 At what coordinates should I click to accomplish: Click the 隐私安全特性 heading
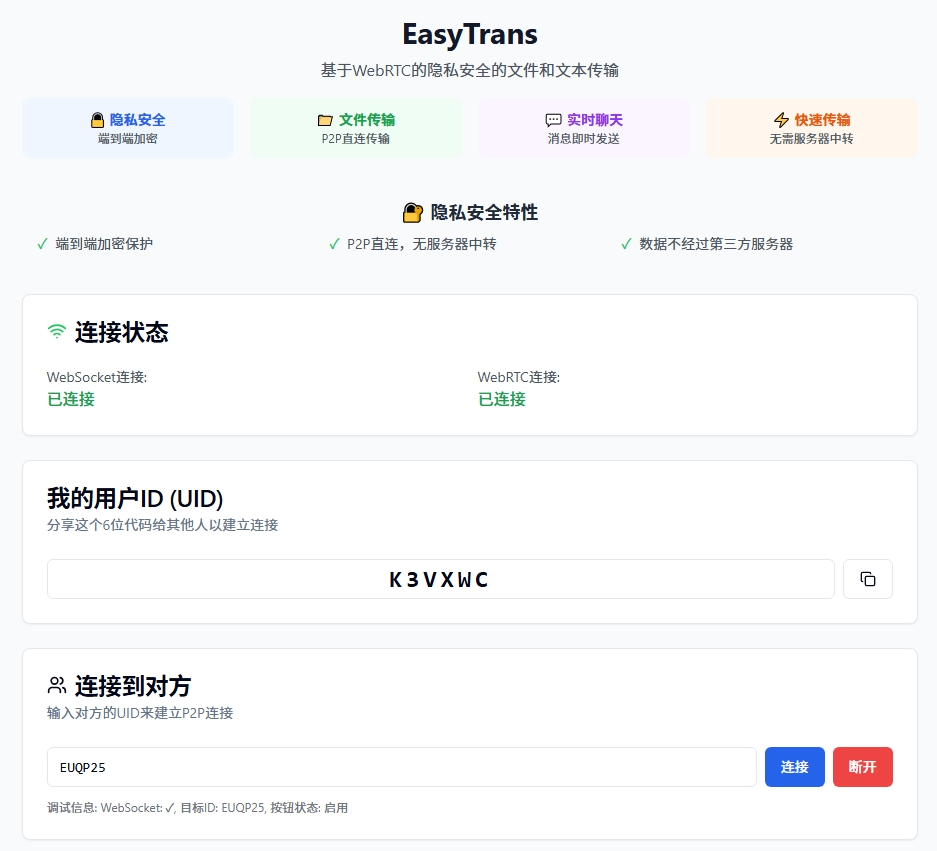pyautogui.click(x=484, y=213)
